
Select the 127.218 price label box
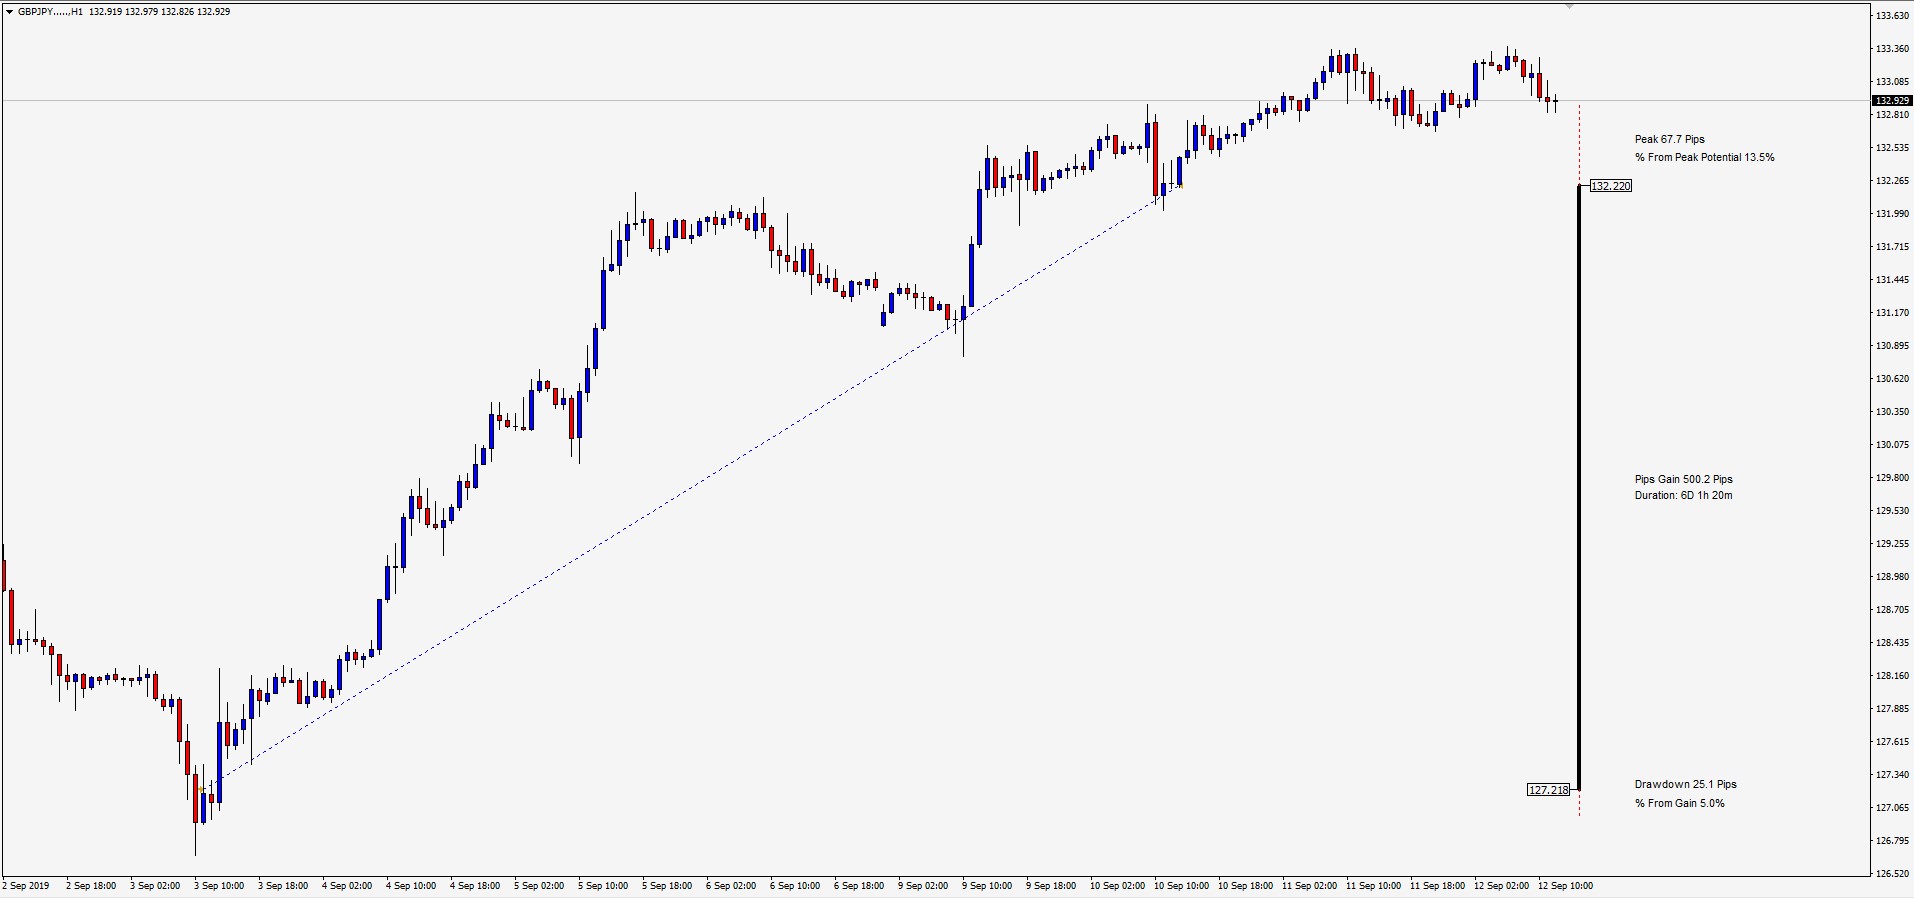(x=1549, y=790)
